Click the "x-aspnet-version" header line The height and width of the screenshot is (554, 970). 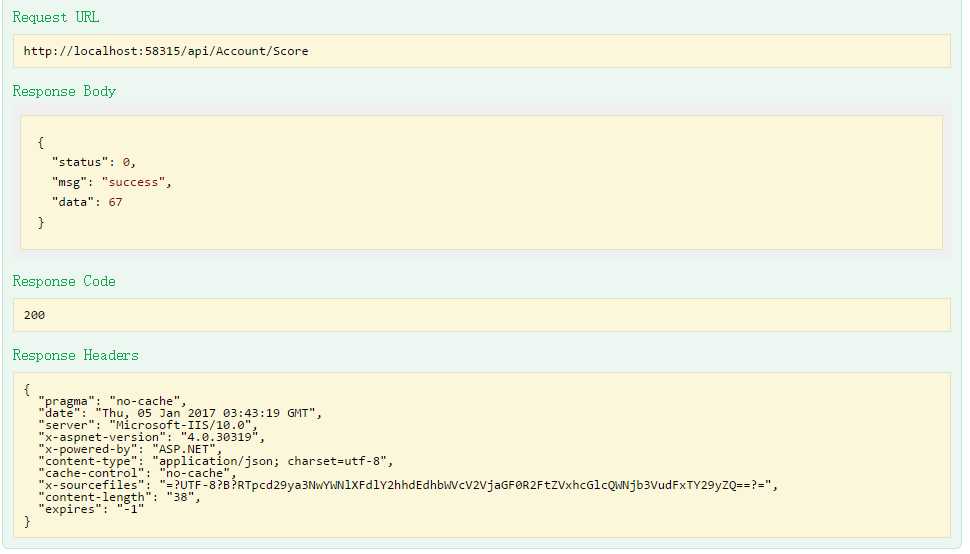click(152, 437)
